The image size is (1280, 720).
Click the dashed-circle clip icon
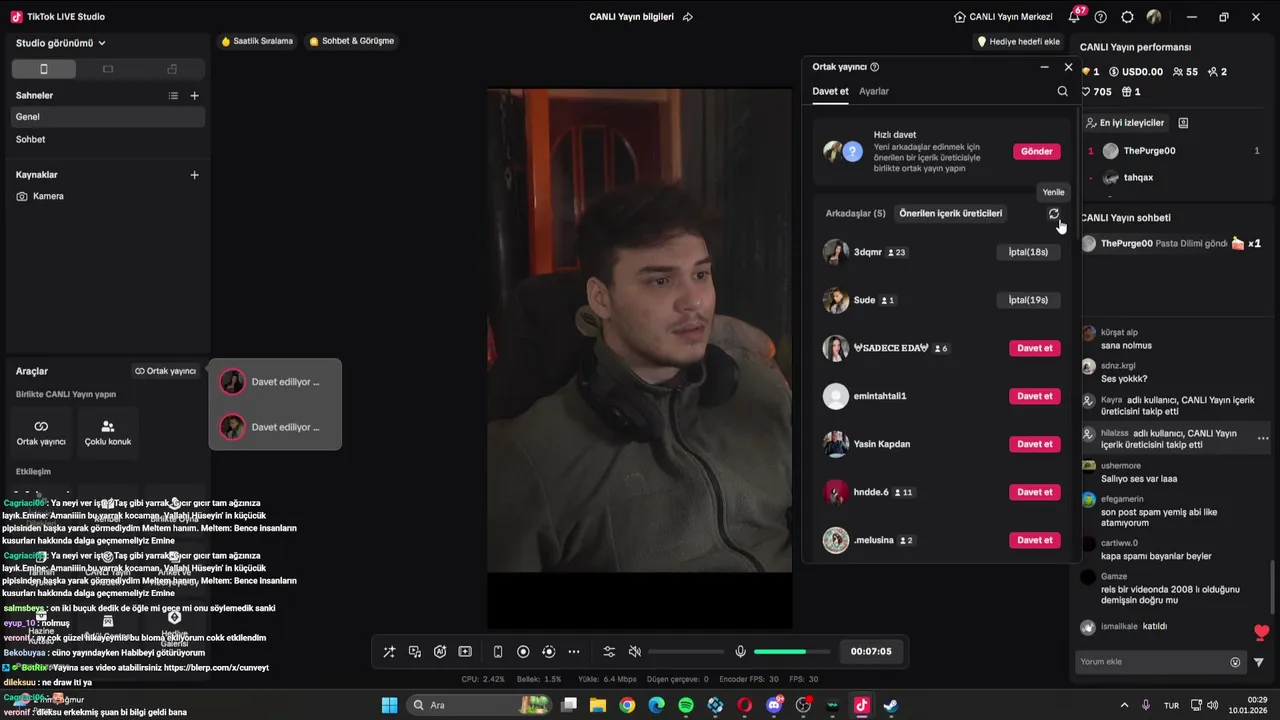click(x=548, y=652)
